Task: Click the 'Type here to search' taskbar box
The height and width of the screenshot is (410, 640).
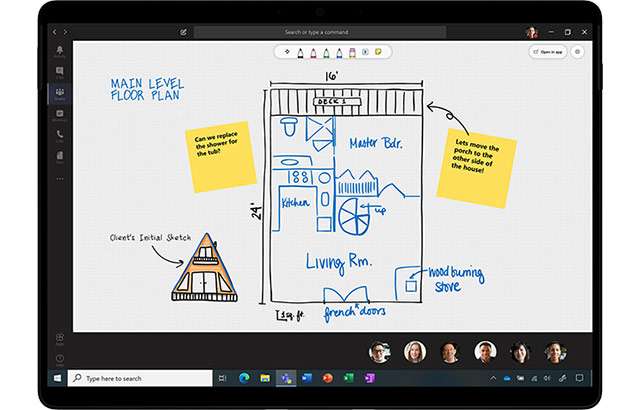Action: [x=140, y=378]
